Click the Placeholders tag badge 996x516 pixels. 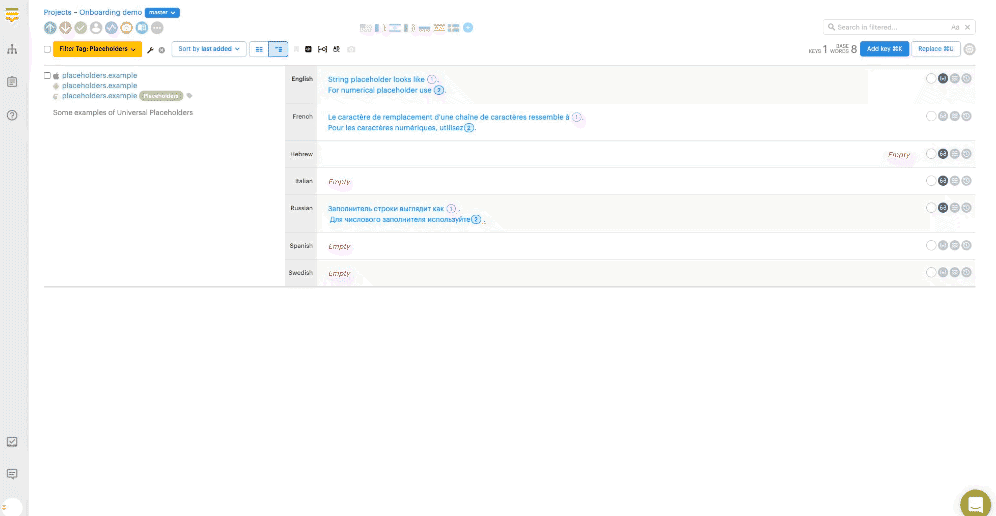(x=161, y=96)
